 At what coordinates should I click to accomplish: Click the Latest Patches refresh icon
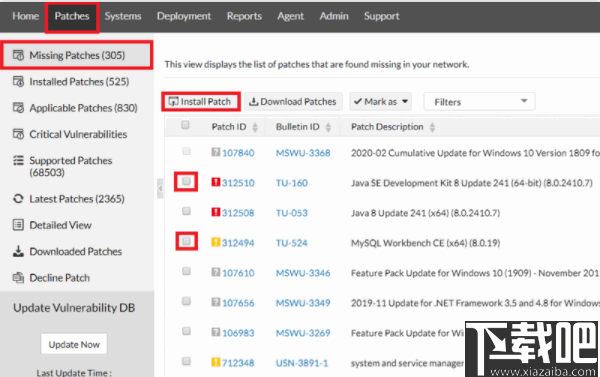click(18, 199)
